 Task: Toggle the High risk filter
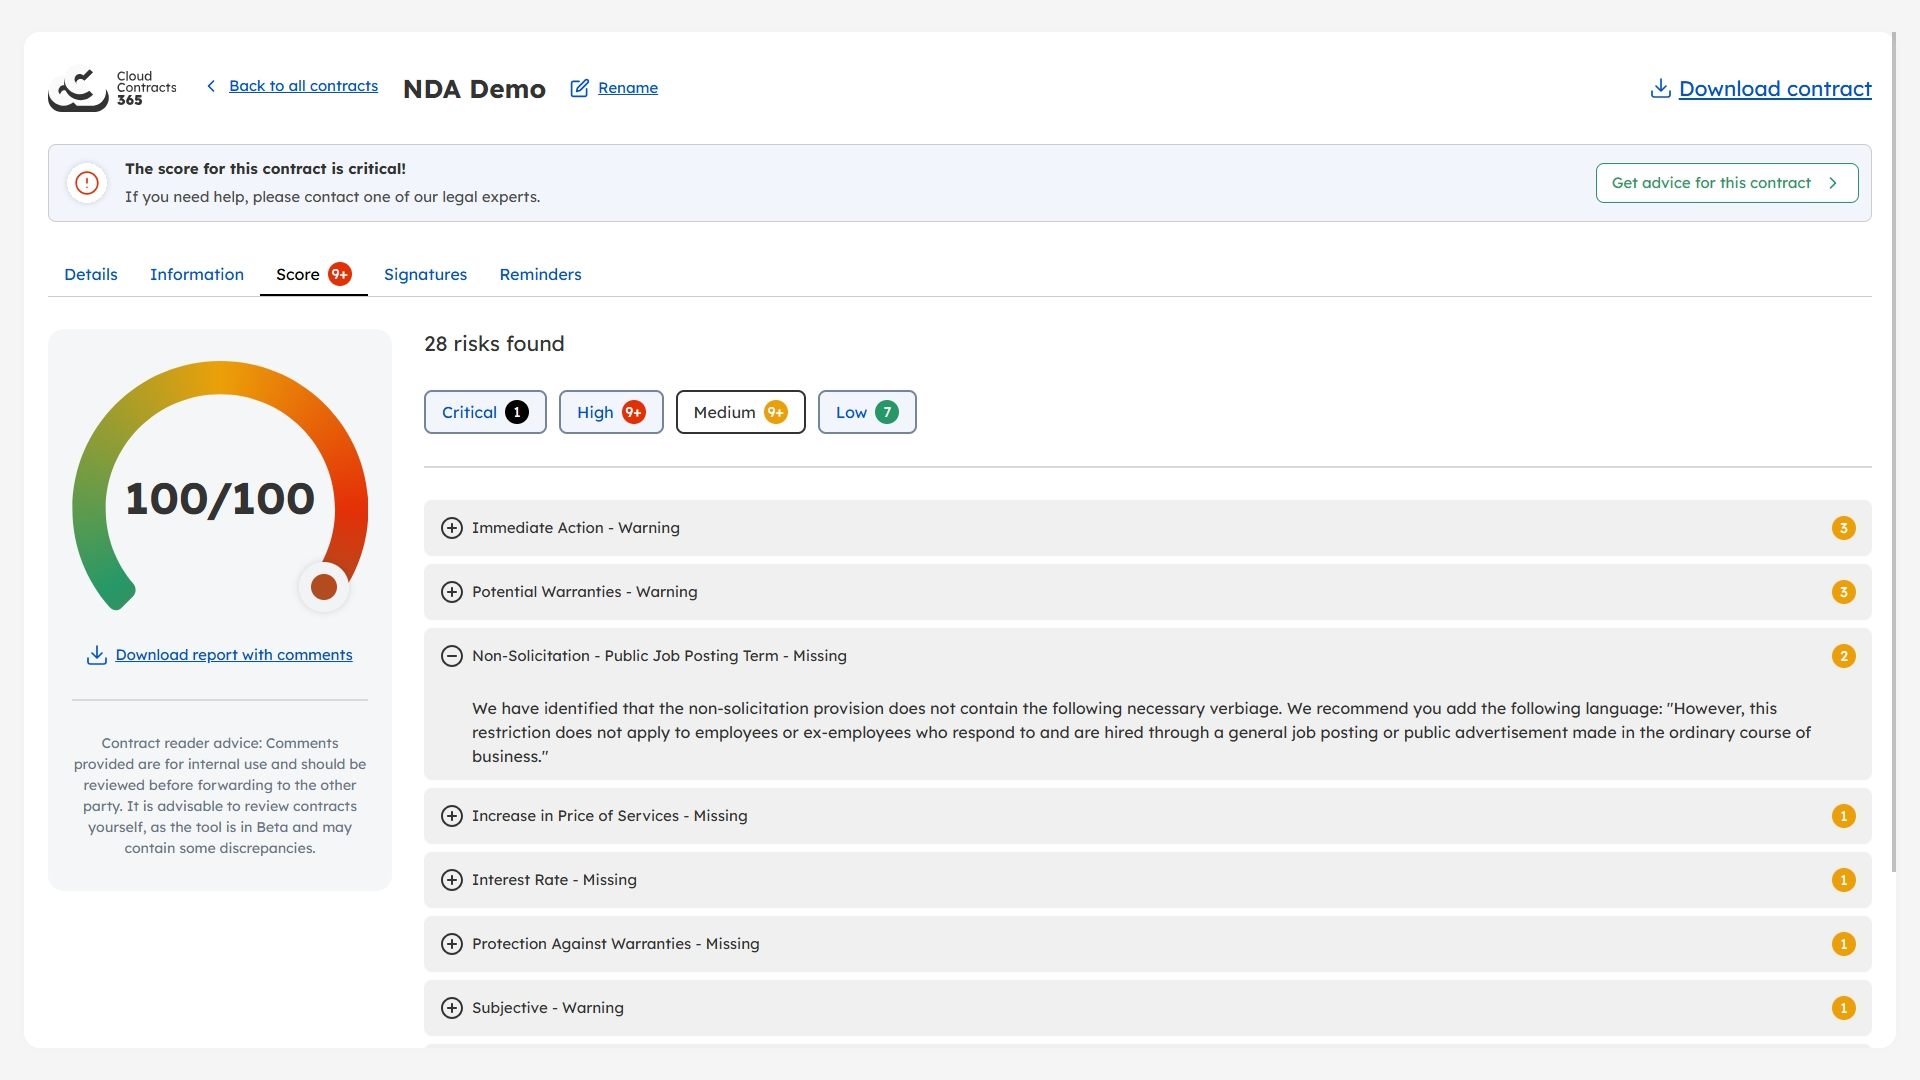point(610,412)
